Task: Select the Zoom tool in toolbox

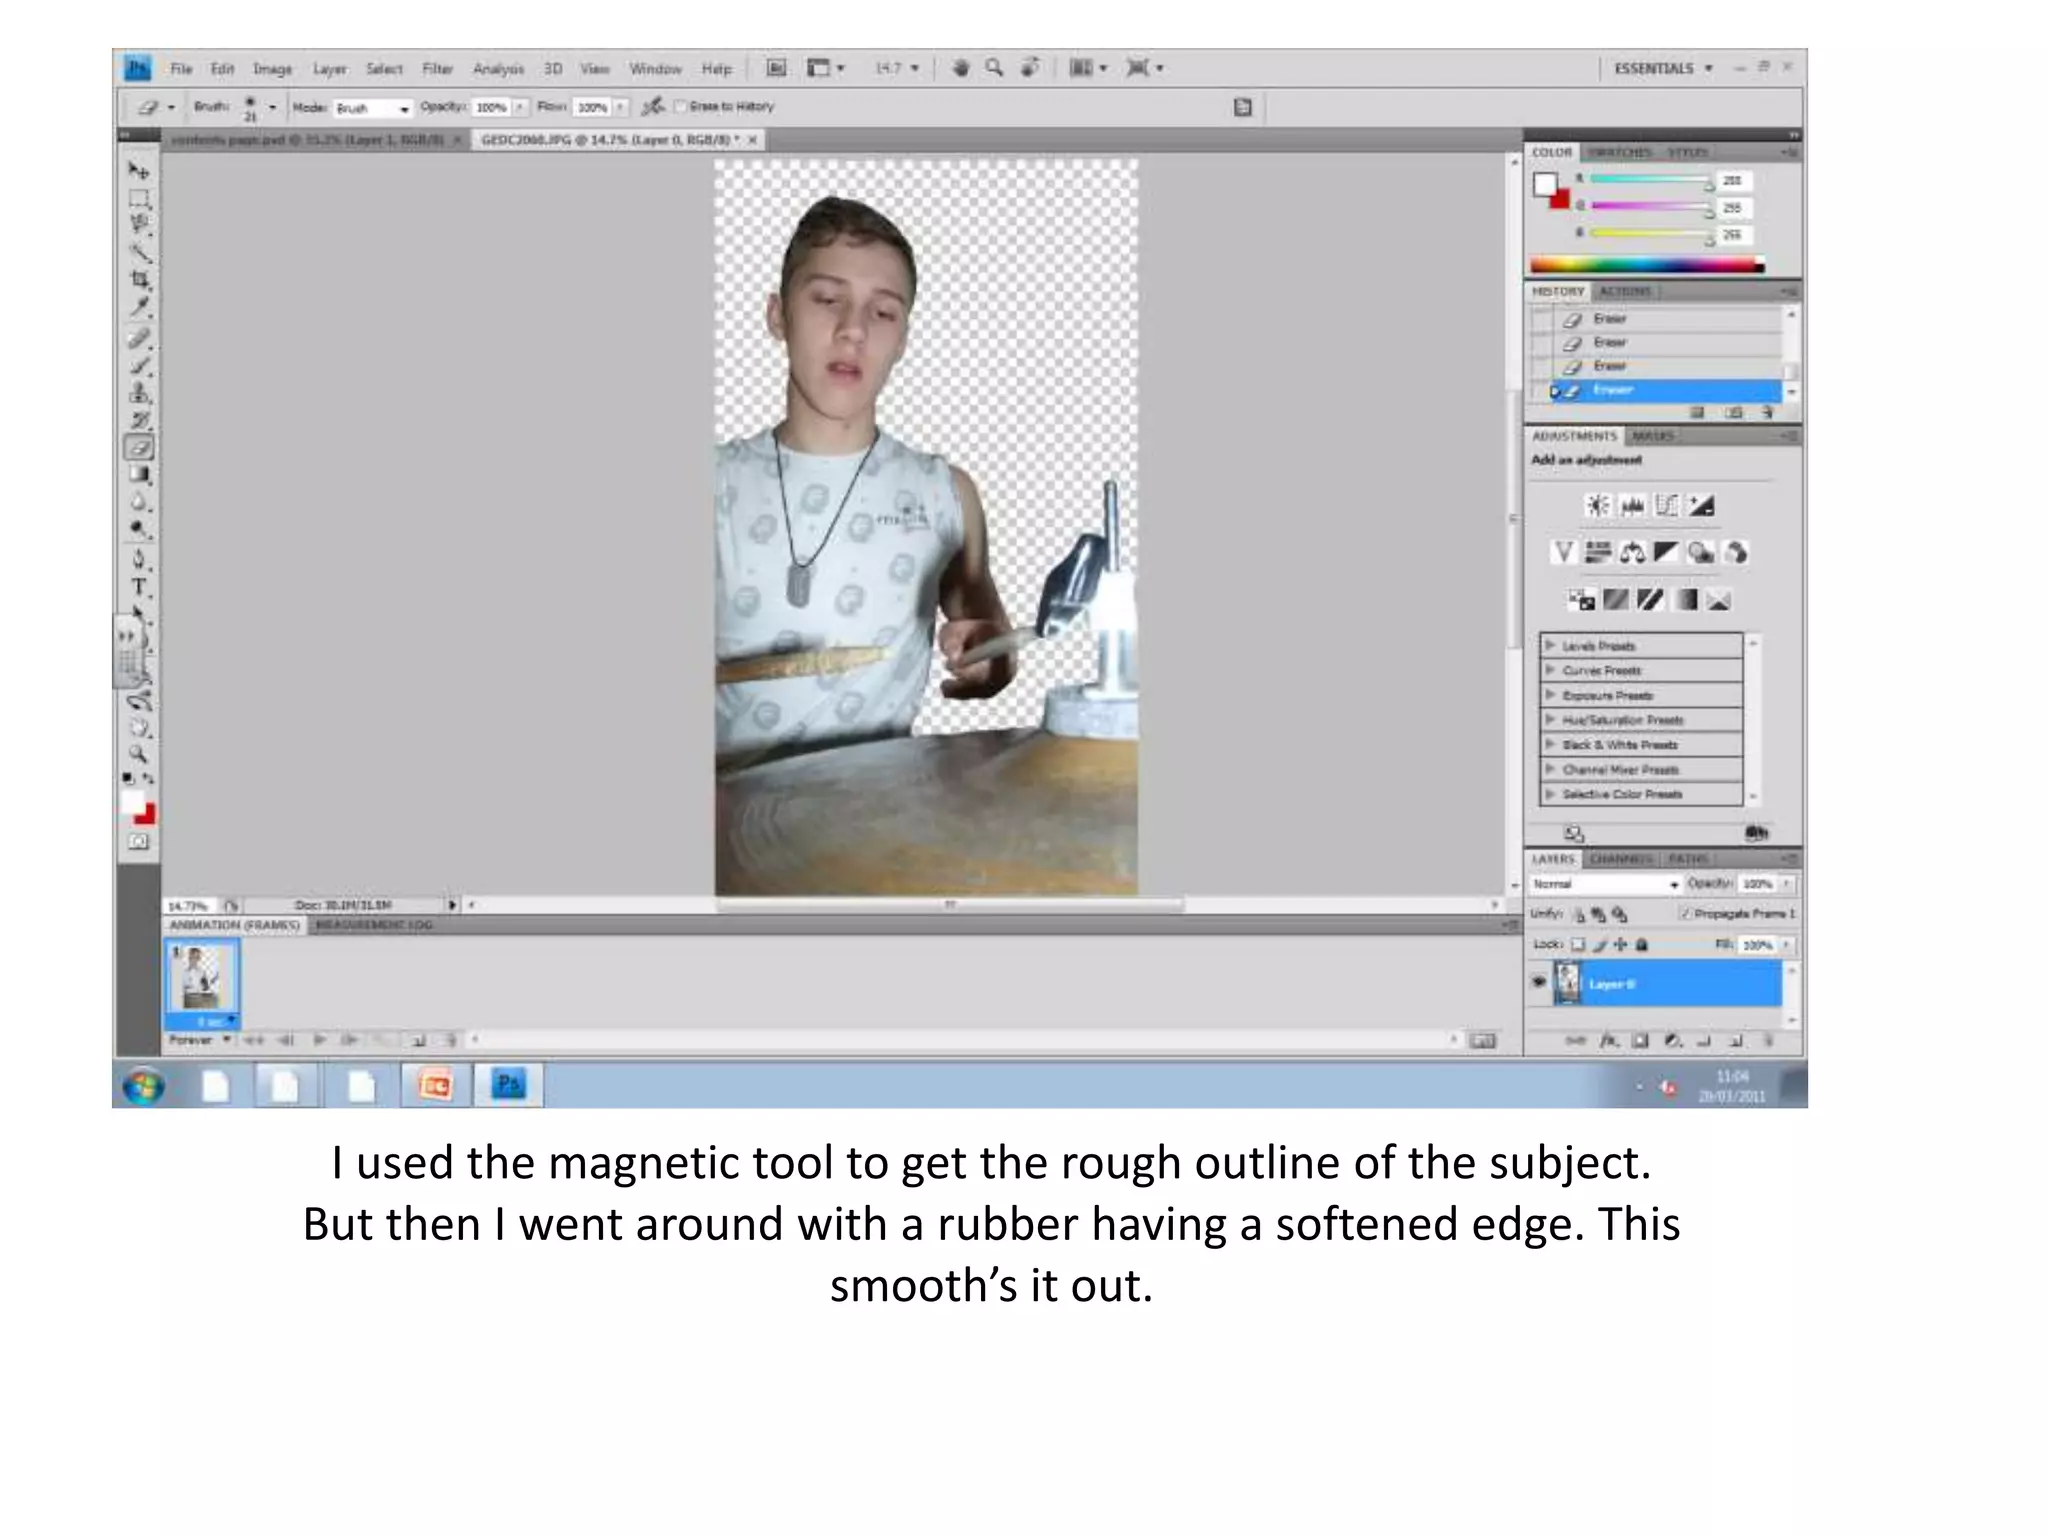Action: point(139,754)
